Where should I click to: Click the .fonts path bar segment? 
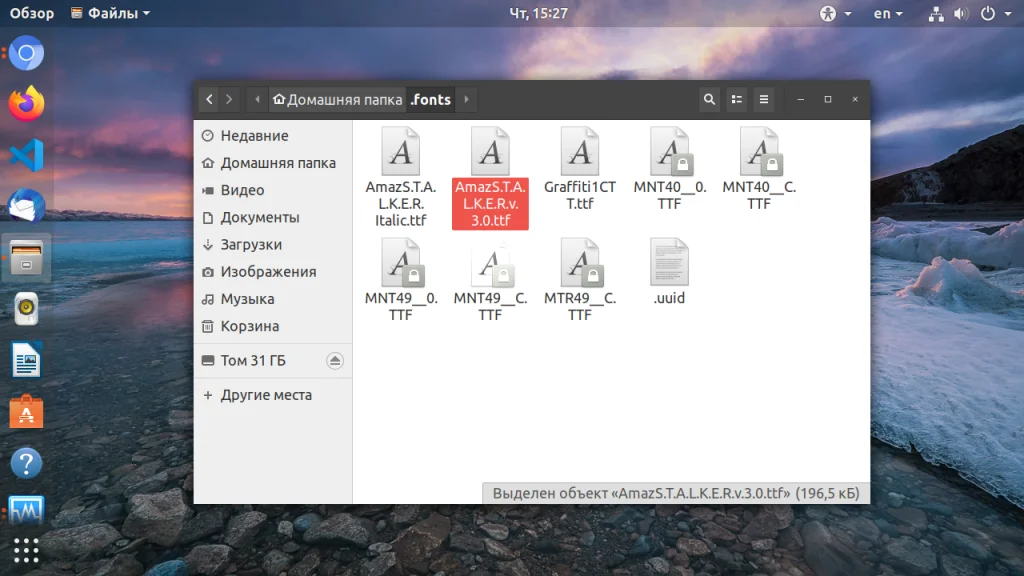point(430,99)
